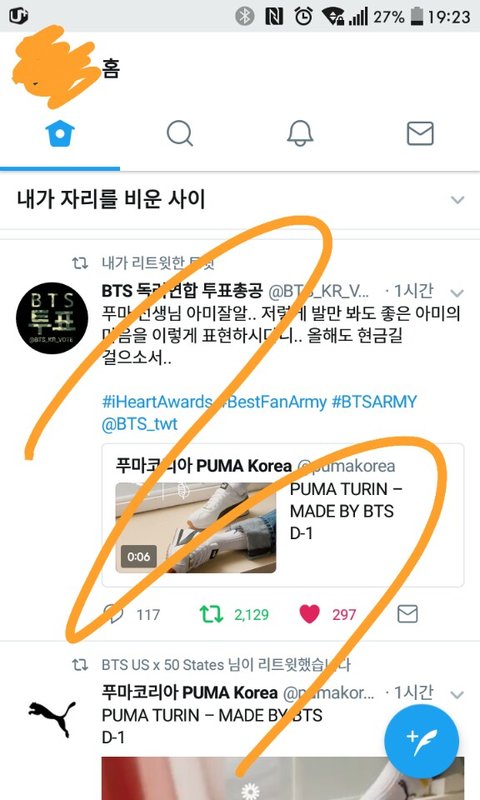Open quoted PUMA TURIN – MADE BY BTS tweet
480x800 pixels.
(x=283, y=515)
